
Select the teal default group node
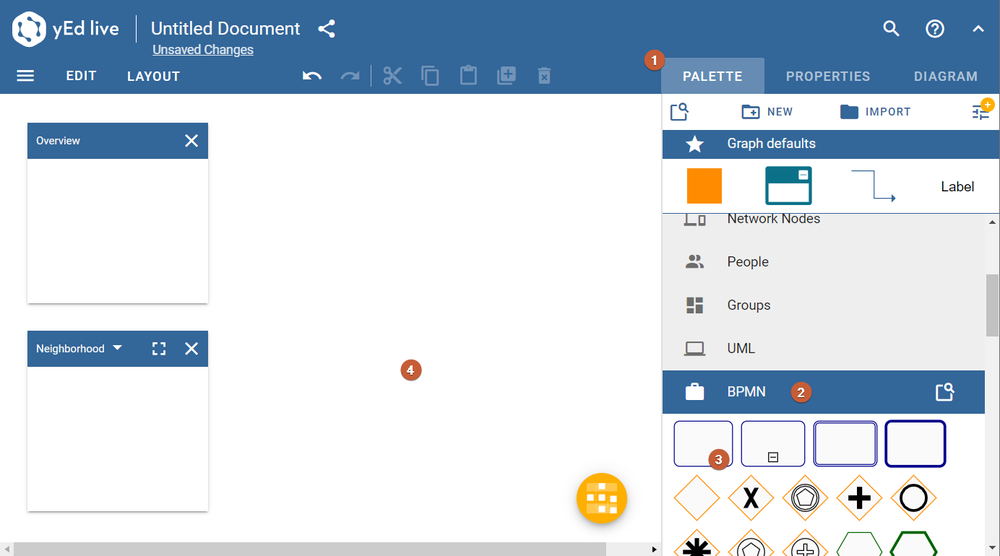[788, 186]
